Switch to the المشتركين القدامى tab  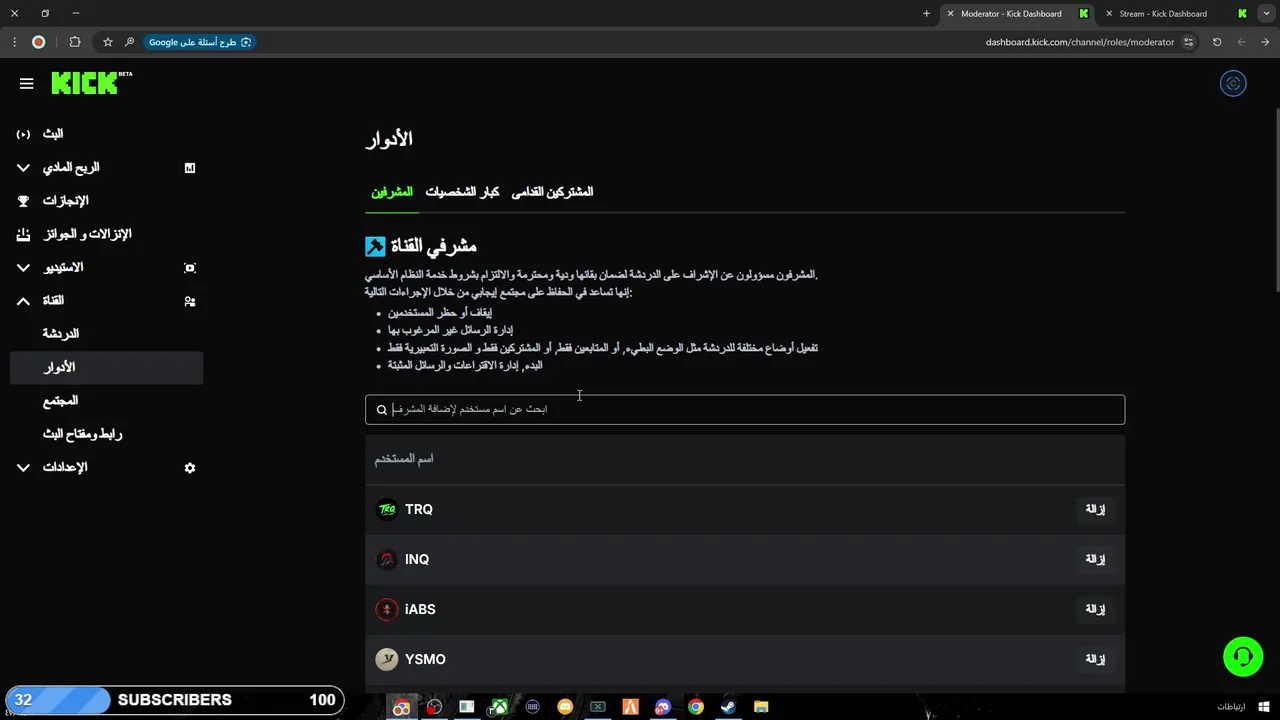click(x=552, y=192)
